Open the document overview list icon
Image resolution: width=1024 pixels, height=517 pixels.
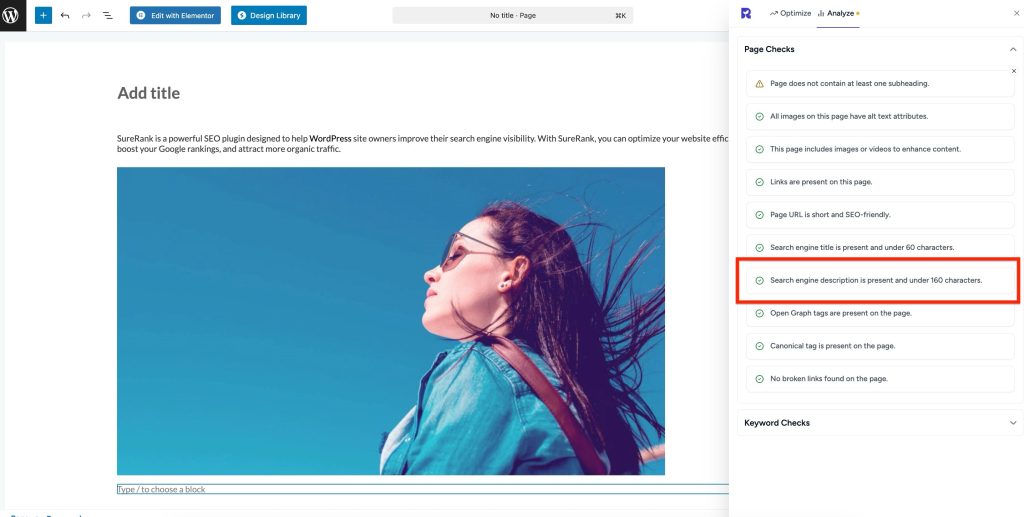pyautogui.click(x=108, y=16)
